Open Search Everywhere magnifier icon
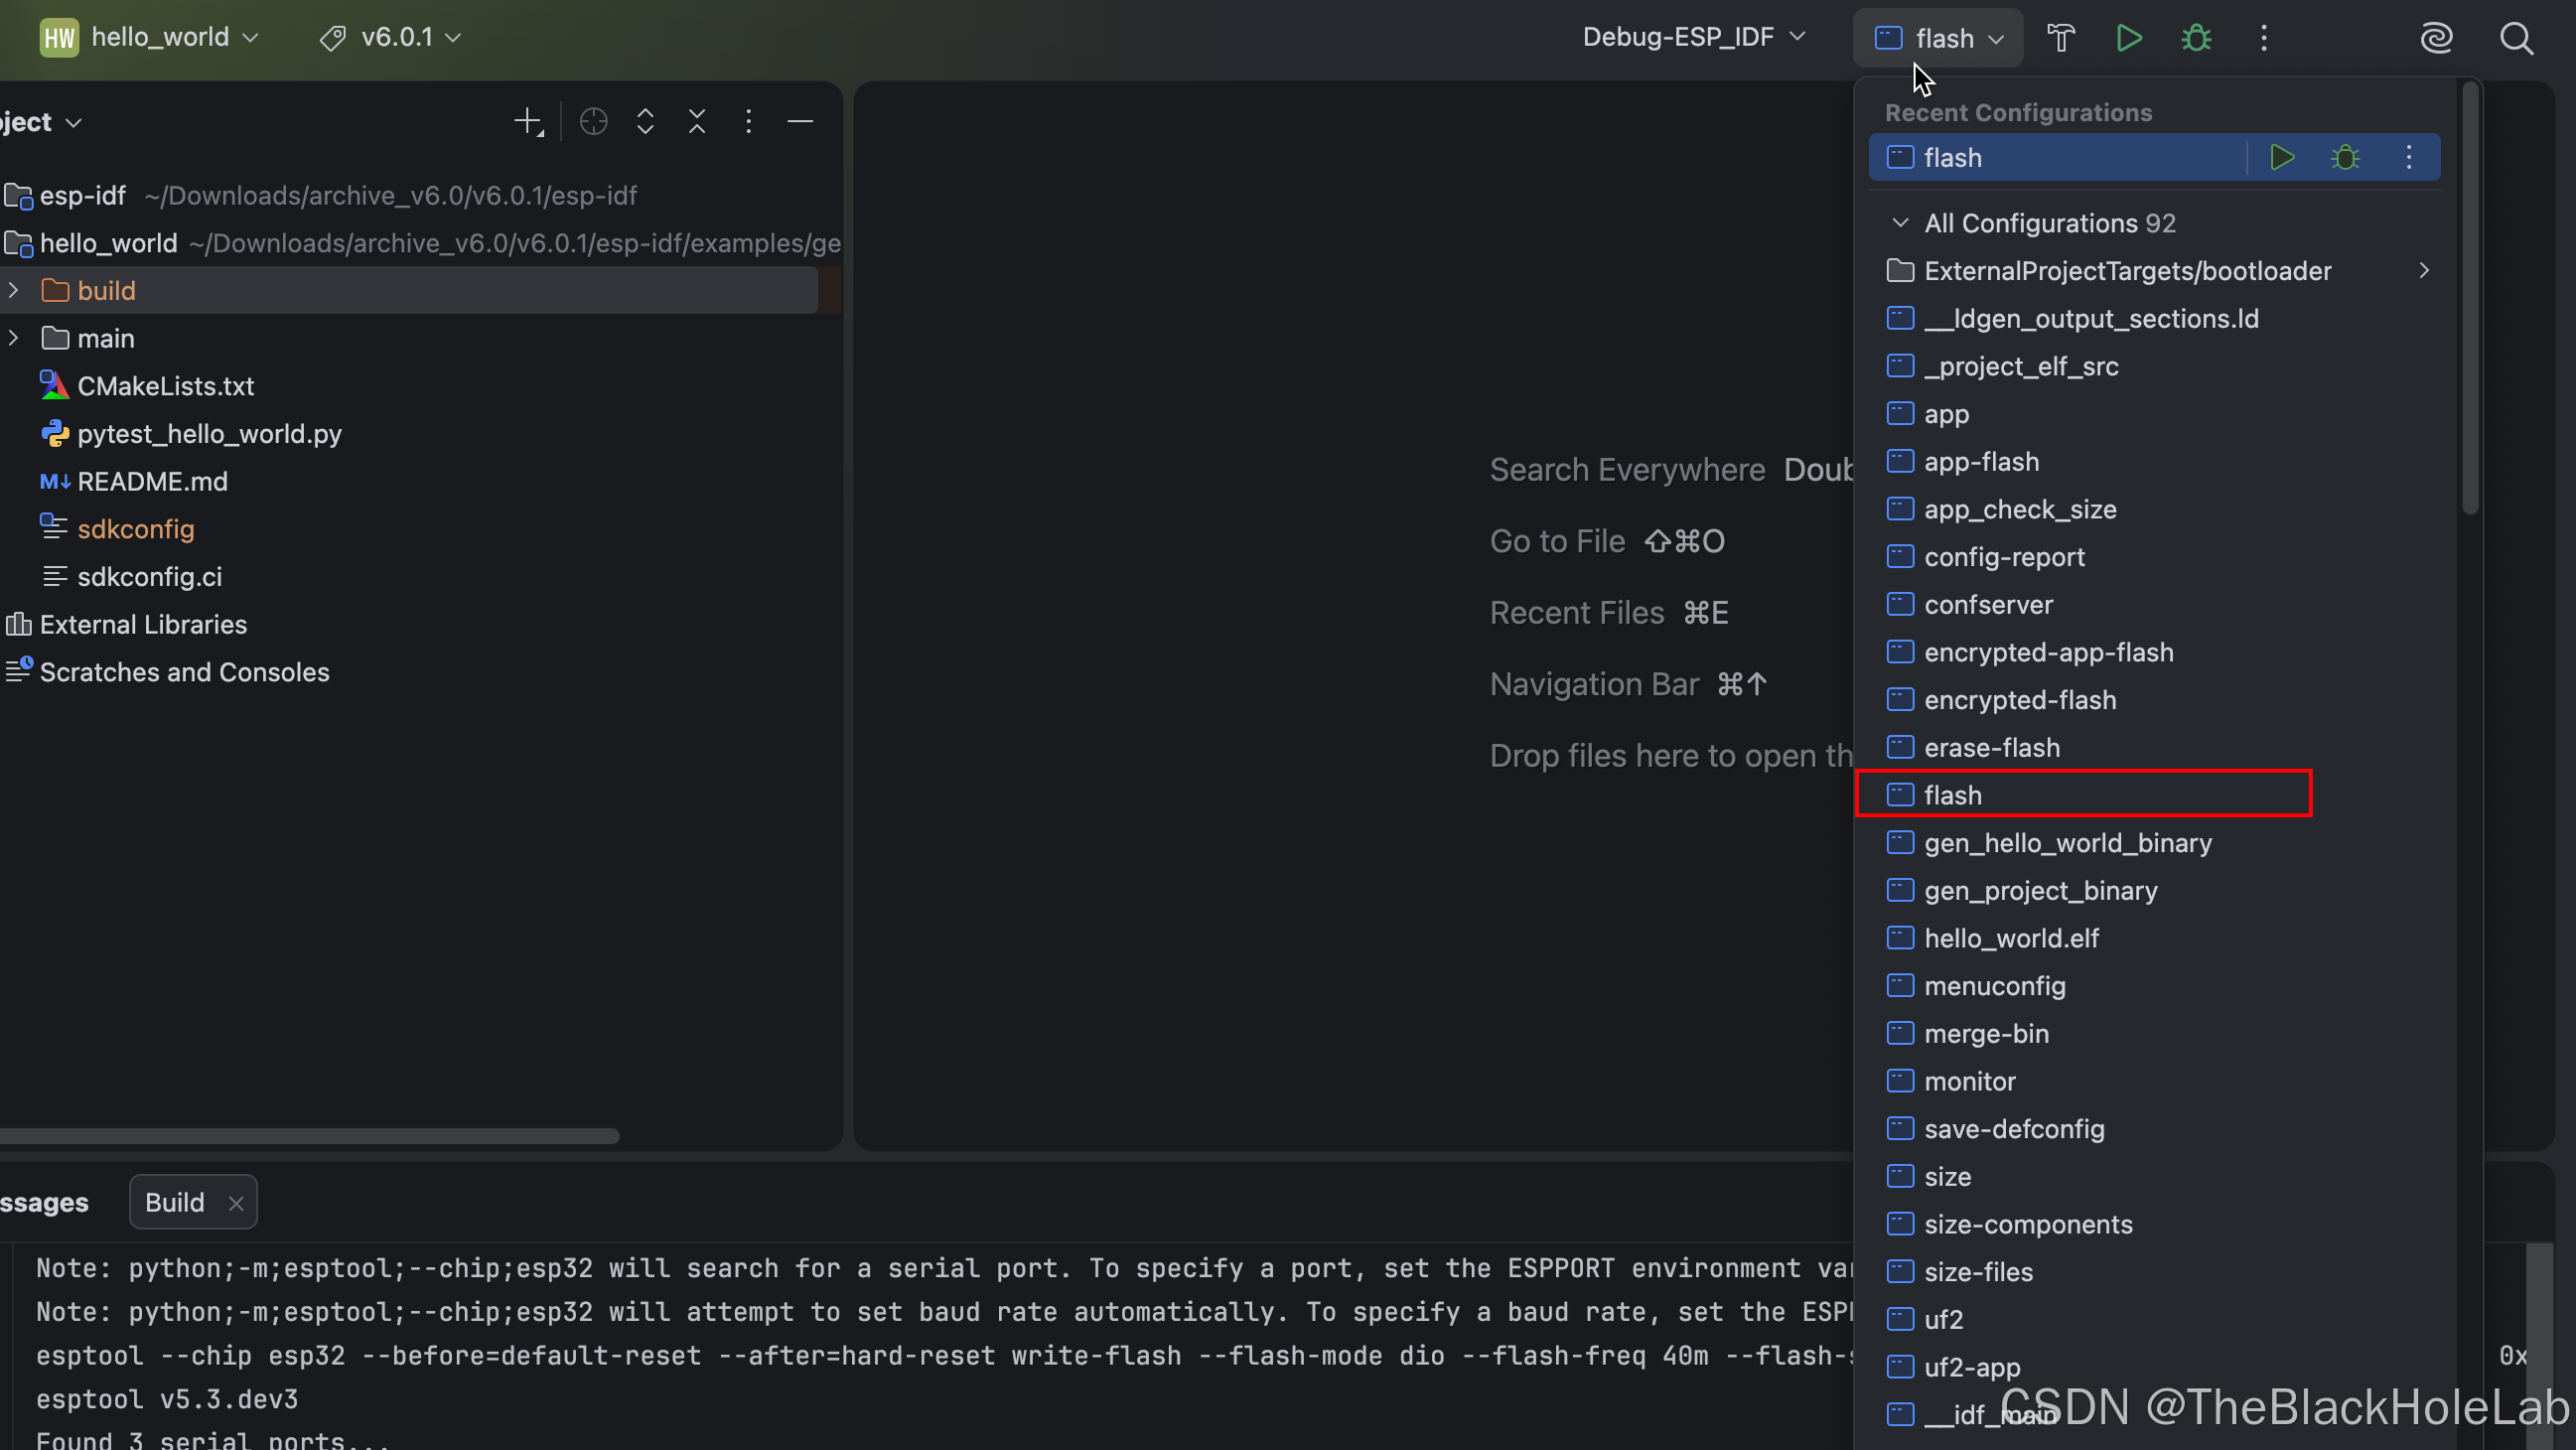The height and width of the screenshot is (1450, 2576). click(2516, 38)
